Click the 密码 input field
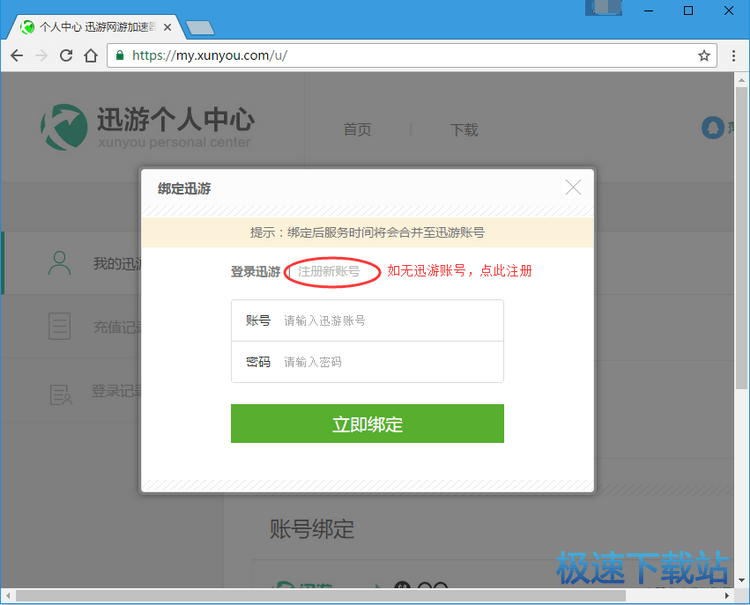750x605 pixels. [x=367, y=362]
